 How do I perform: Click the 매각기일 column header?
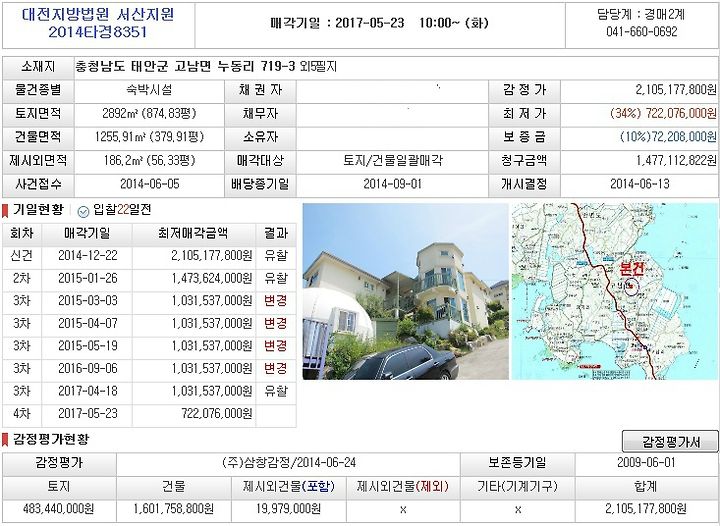tap(87, 233)
